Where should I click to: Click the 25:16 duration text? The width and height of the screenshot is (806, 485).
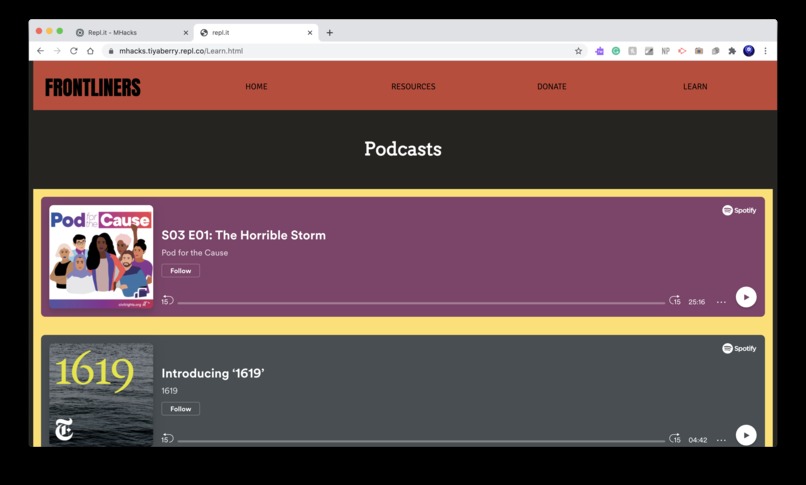click(697, 302)
